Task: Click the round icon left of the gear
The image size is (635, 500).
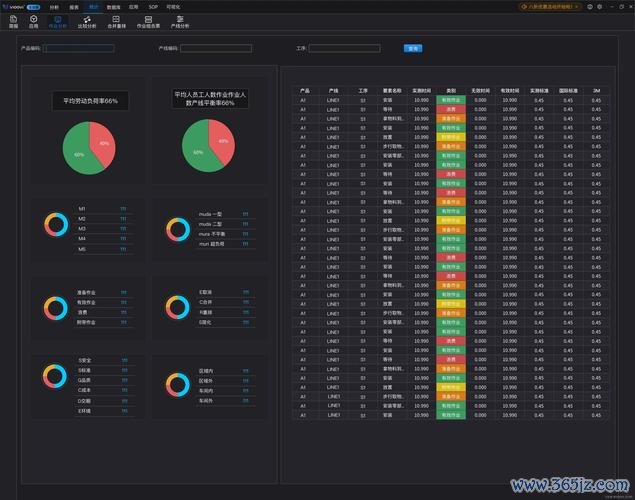Action: tap(590, 7)
